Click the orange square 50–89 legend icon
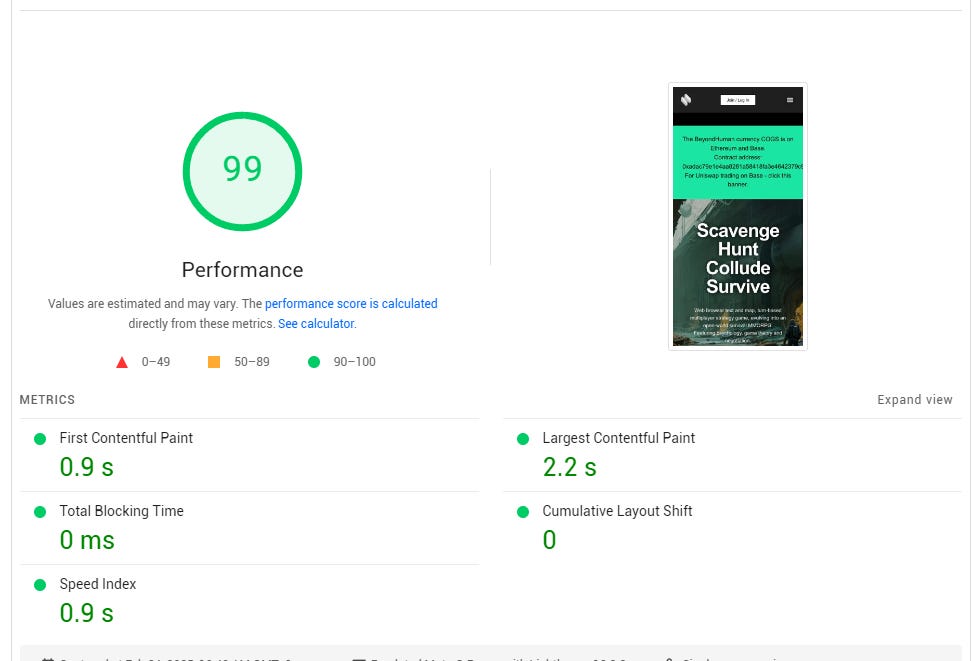Screen dimensions: 979x661 click(x=214, y=362)
